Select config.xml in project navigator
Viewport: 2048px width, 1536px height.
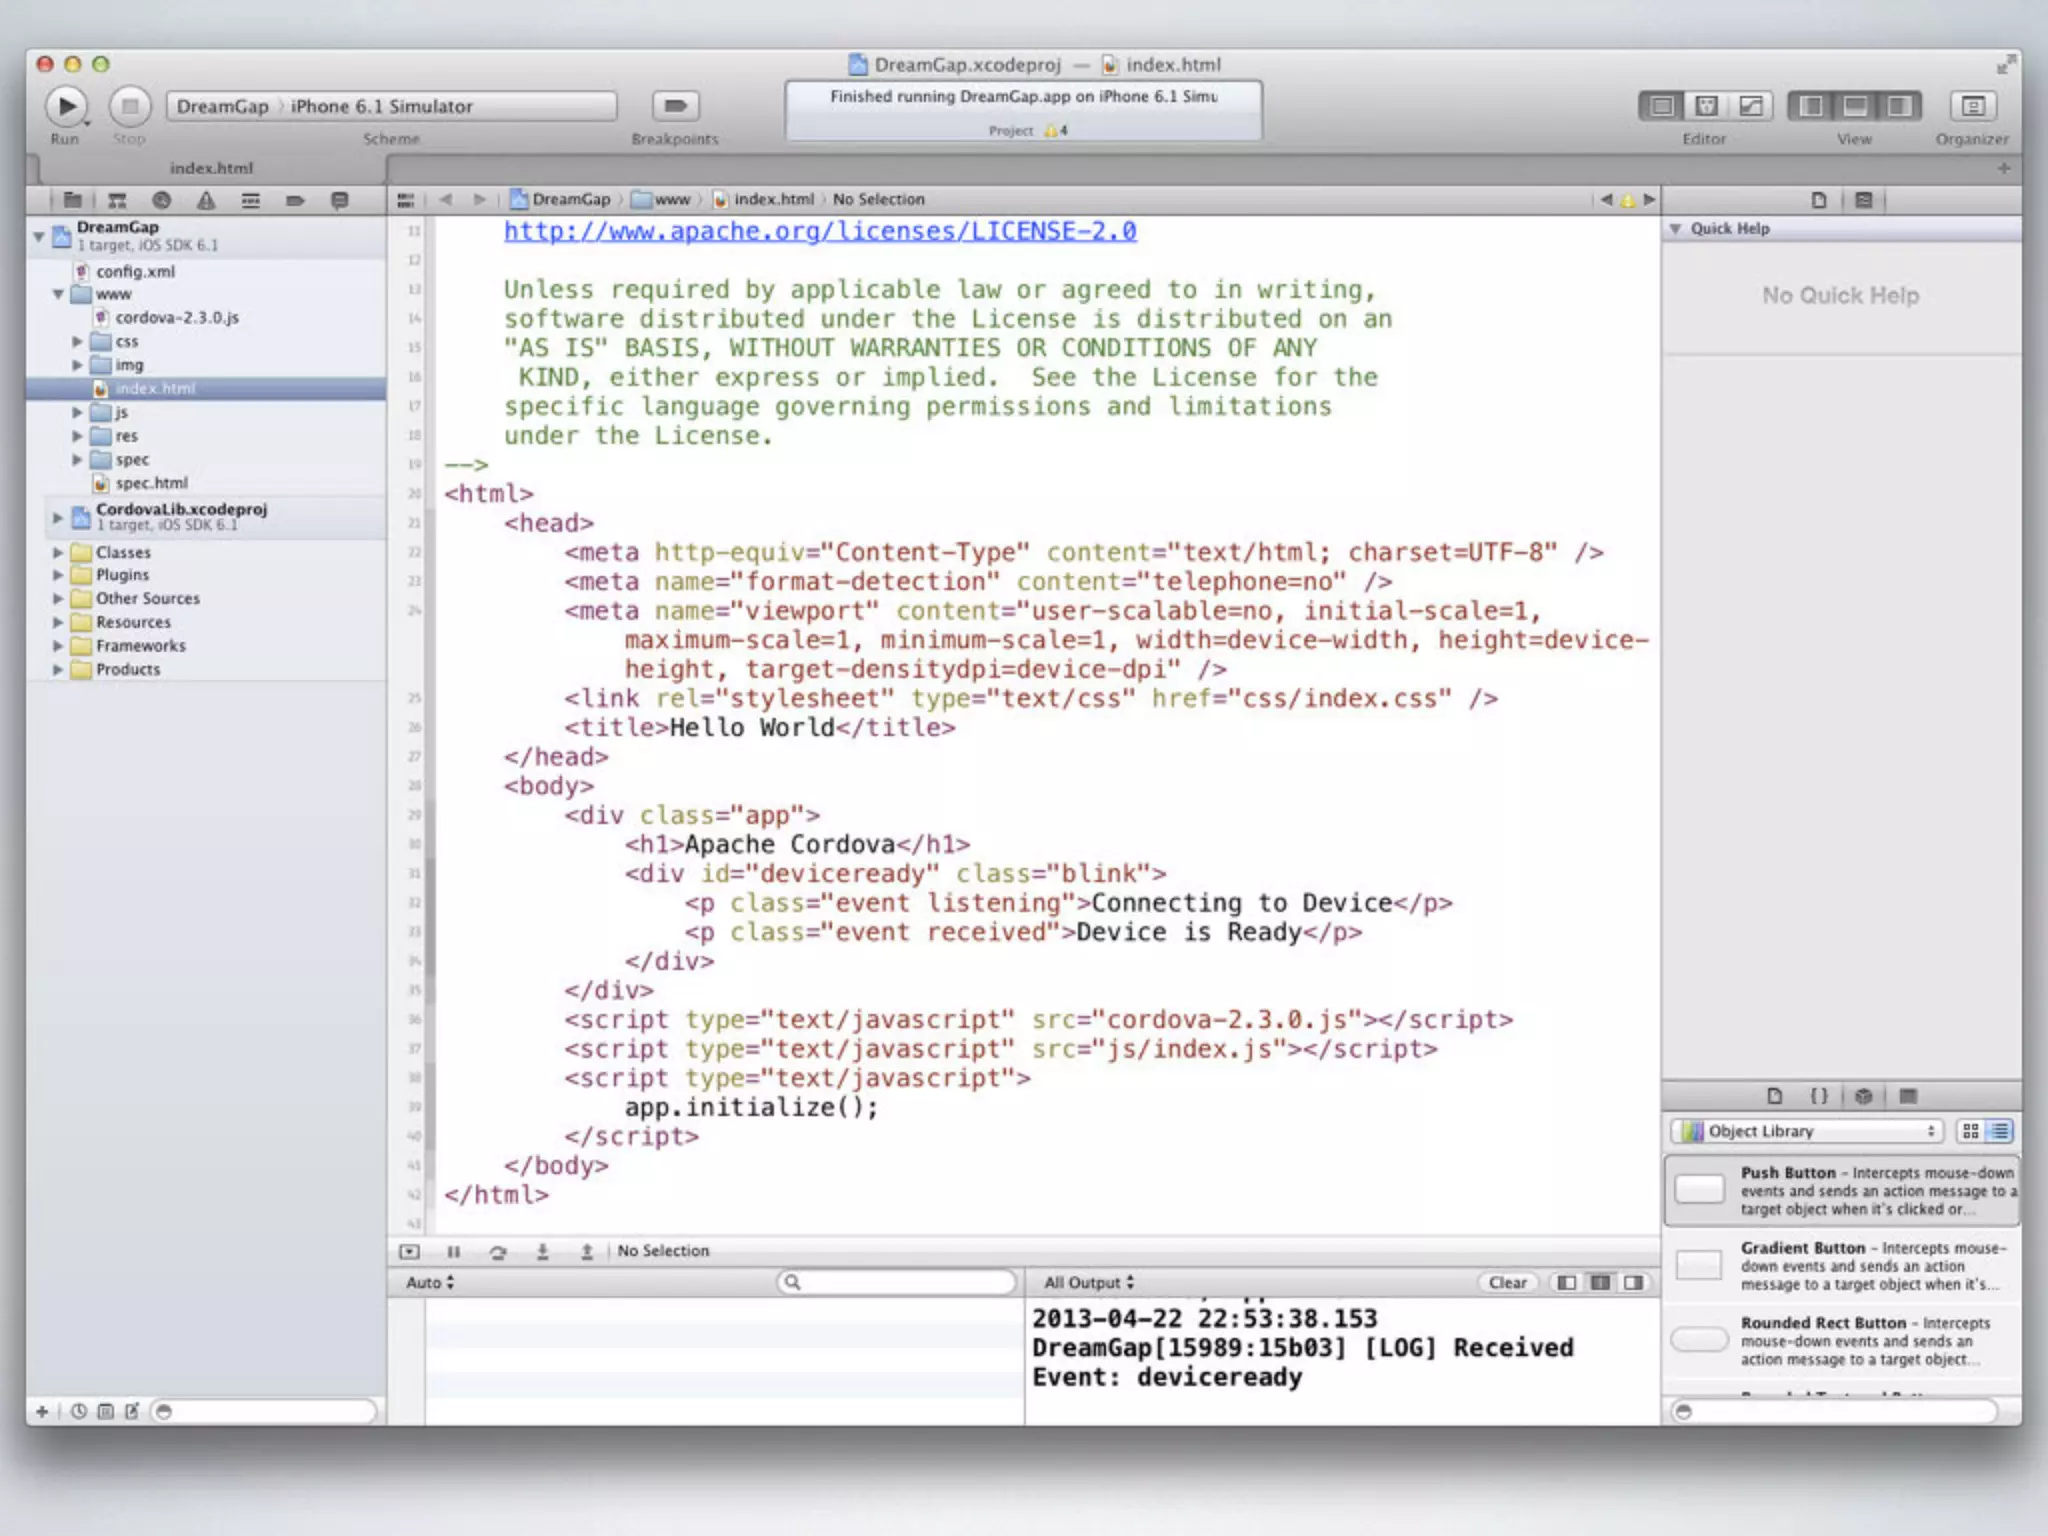coord(135,271)
